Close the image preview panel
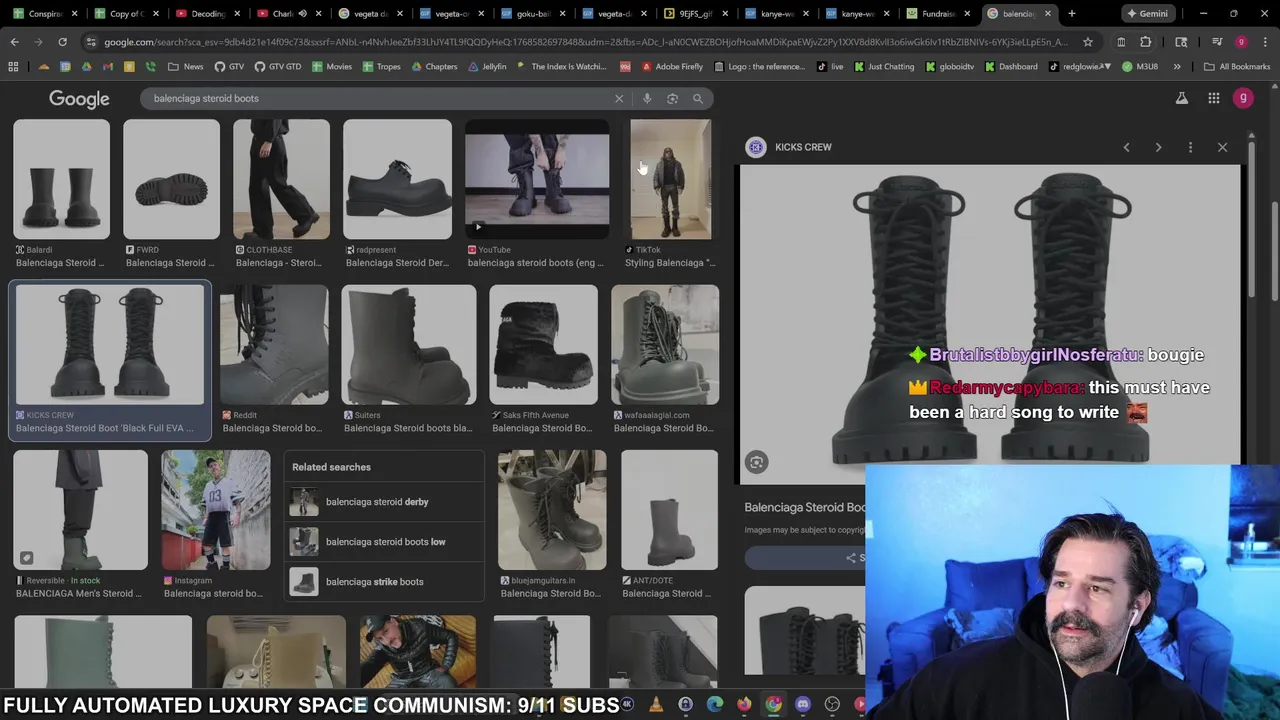Viewport: 1280px width, 720px height. point(1222,147)
